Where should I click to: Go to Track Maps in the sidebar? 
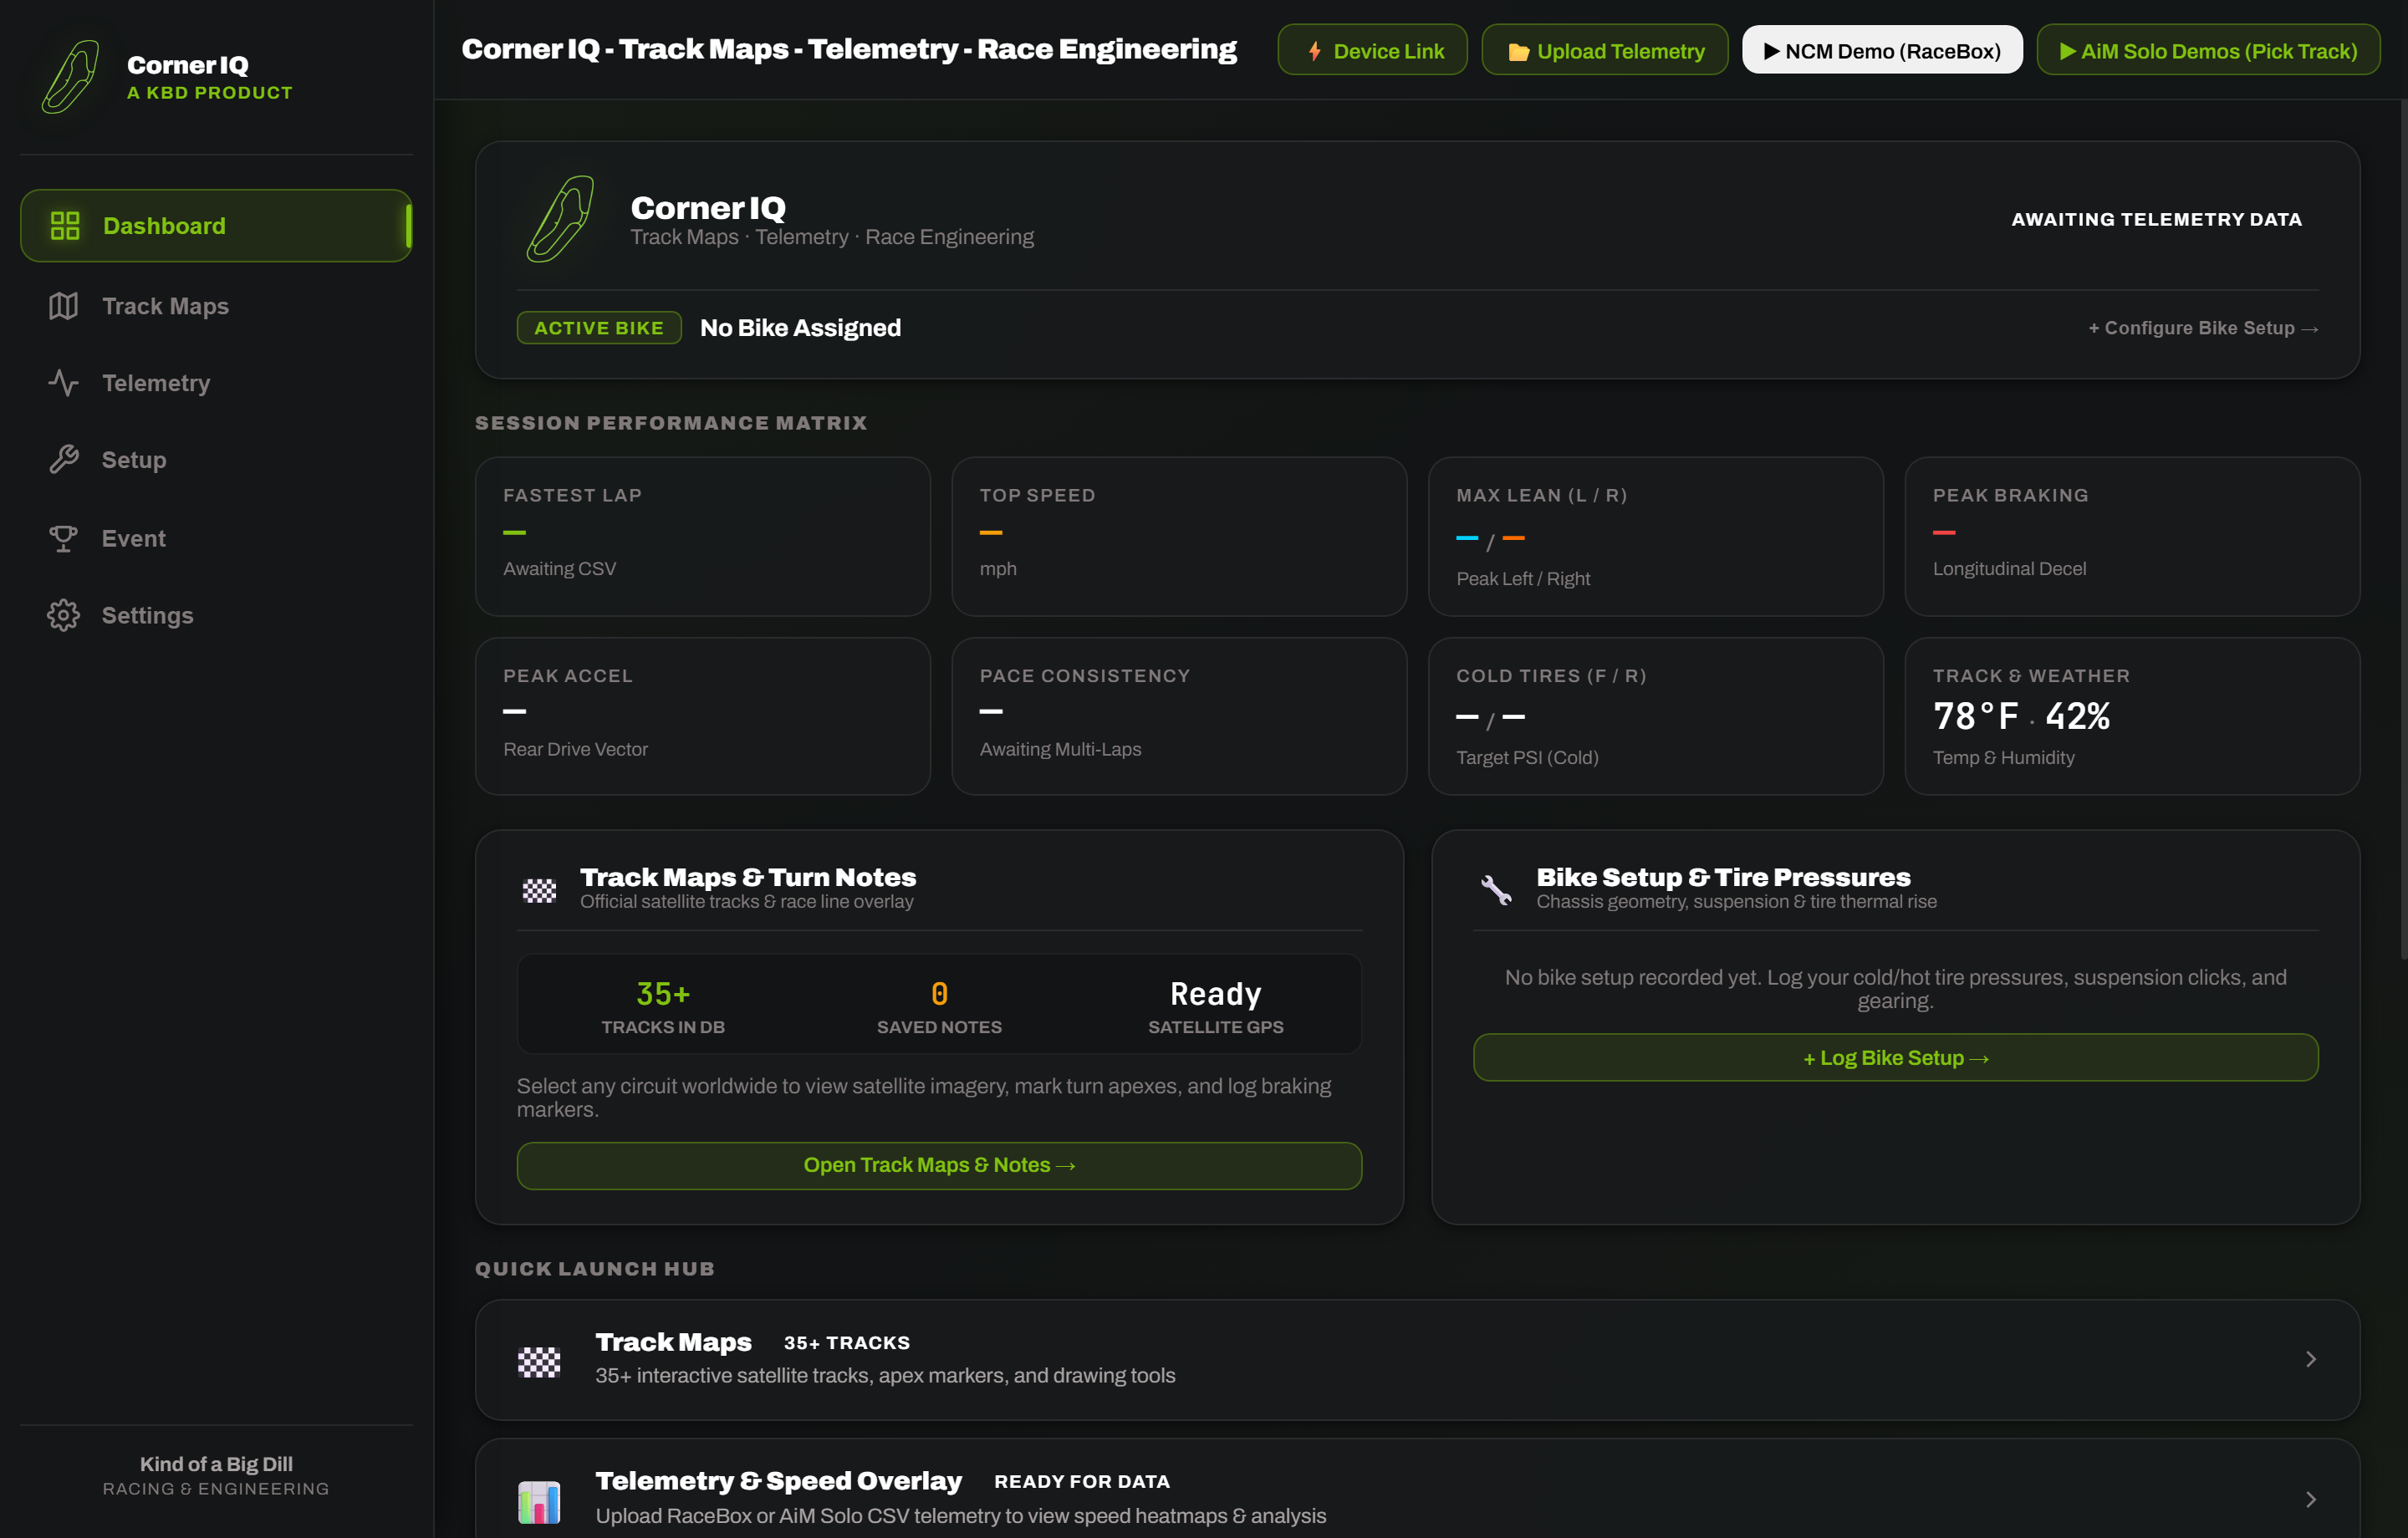tap(216, 306)
